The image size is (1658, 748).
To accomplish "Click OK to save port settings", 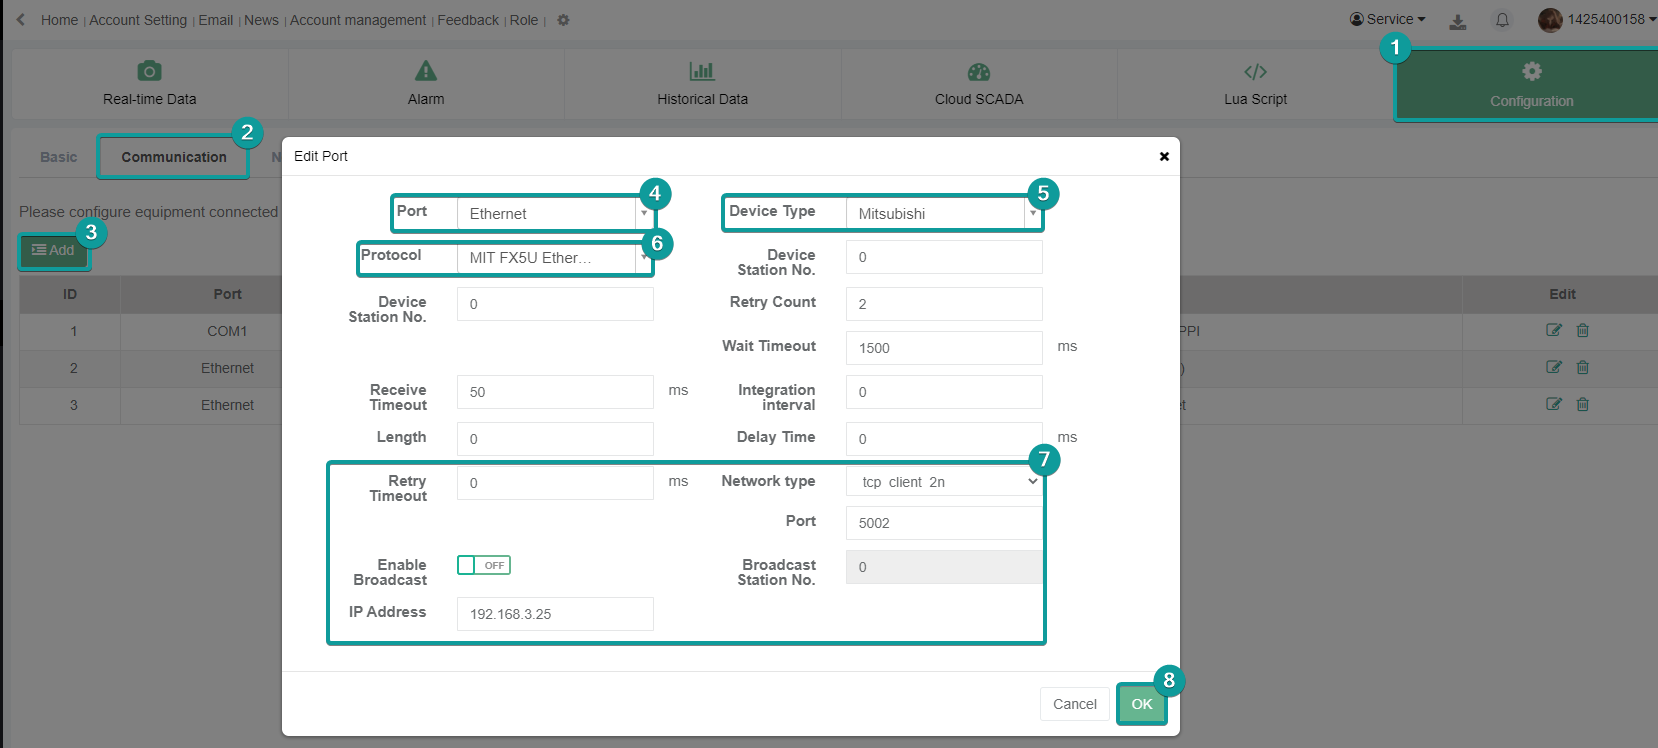I will 1141,704.
